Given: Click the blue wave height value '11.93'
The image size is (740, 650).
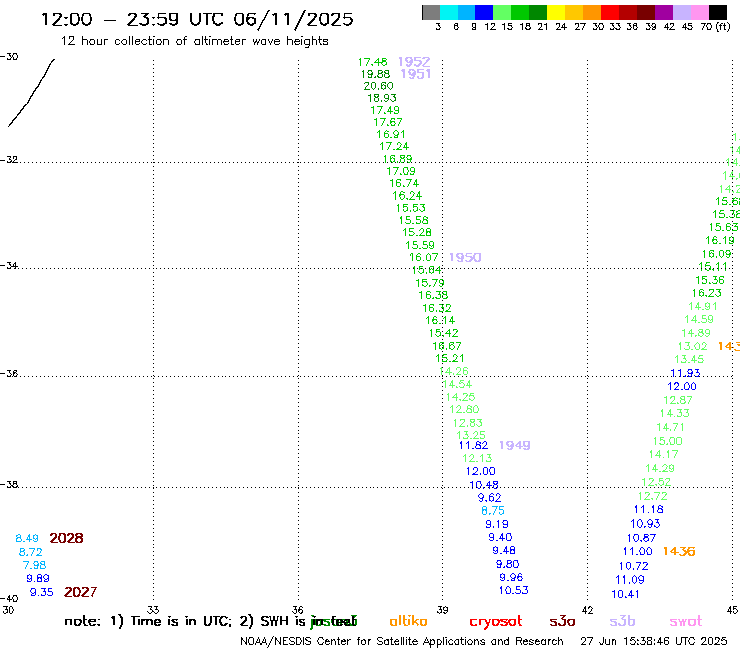Looking at the screenshot, I should (x=685, y=373).
